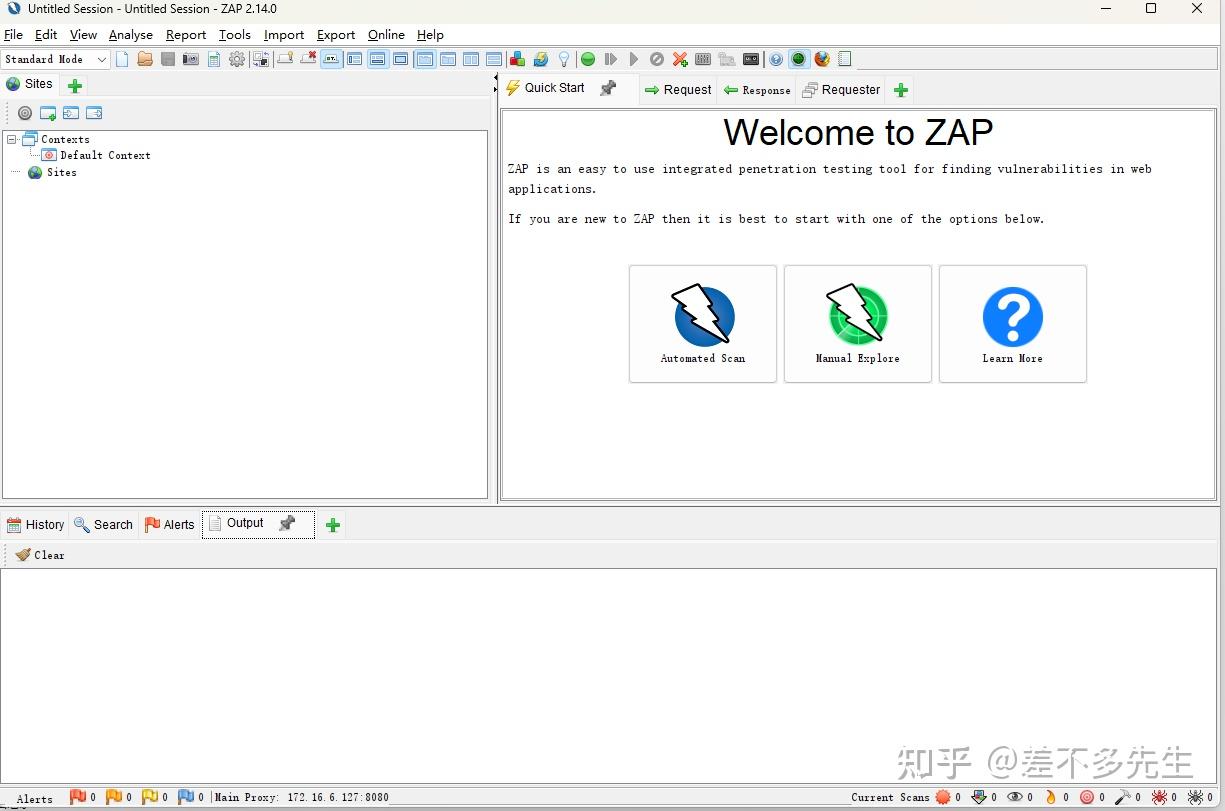
Task: Click the online help question mark icon
Action: [x=776, y=59]
